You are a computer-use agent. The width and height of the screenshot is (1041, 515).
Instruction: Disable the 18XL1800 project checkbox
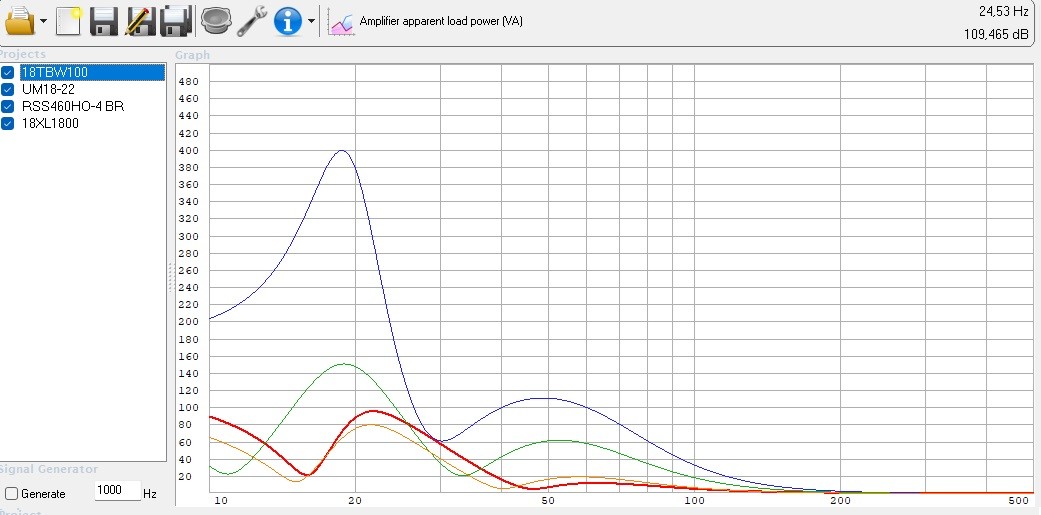8,123
